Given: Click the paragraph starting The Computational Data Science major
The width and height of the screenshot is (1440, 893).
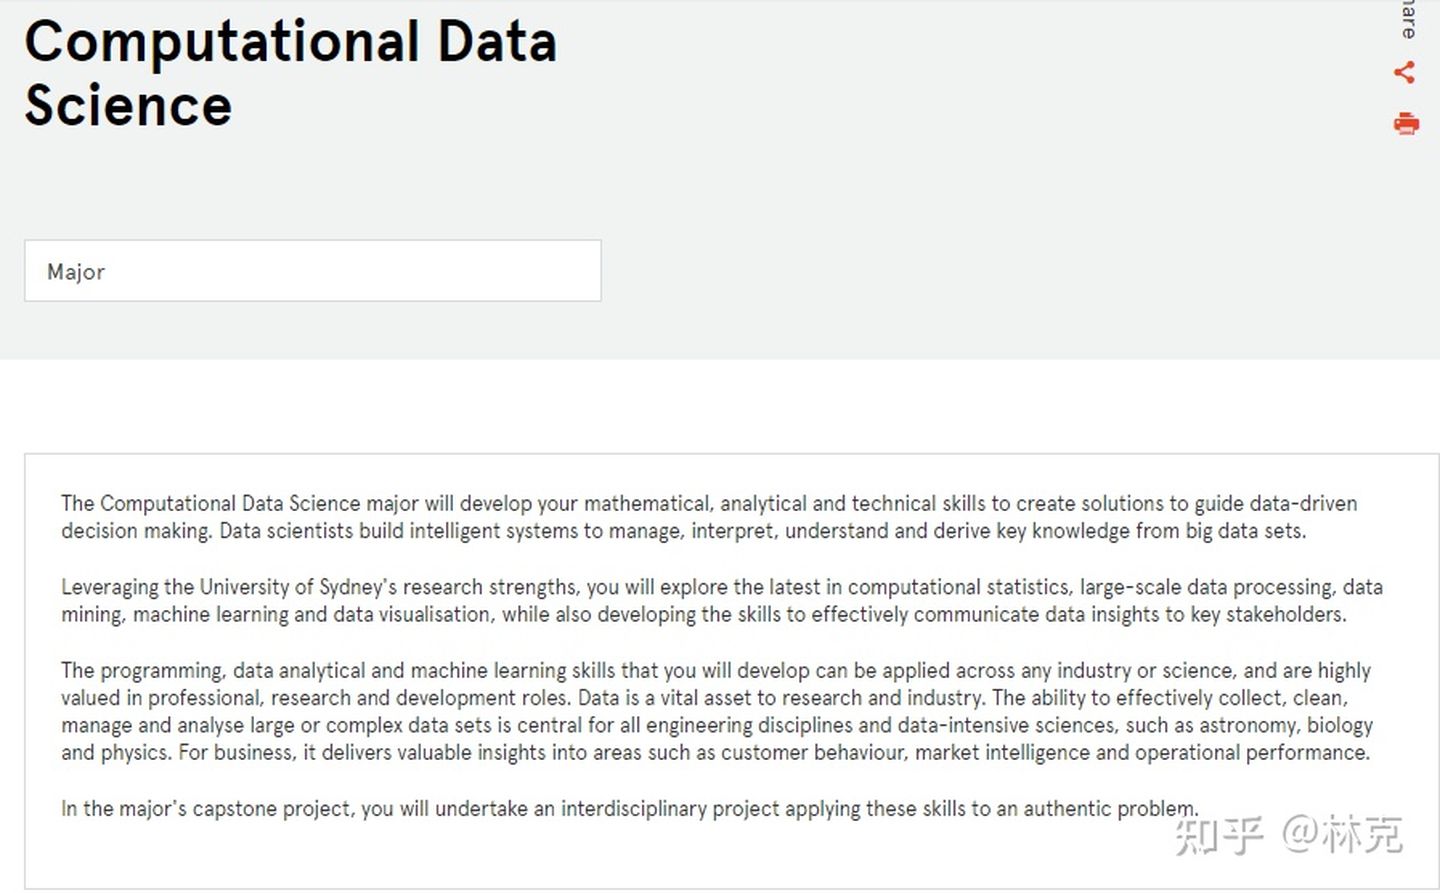Looking at the screenshot, I should pos(709,517).
